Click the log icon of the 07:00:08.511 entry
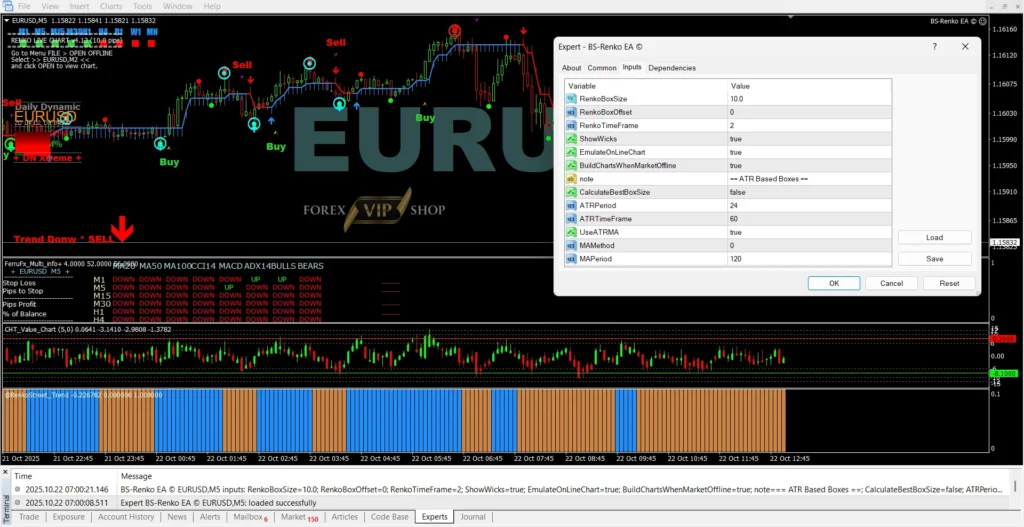 point(16,503)
